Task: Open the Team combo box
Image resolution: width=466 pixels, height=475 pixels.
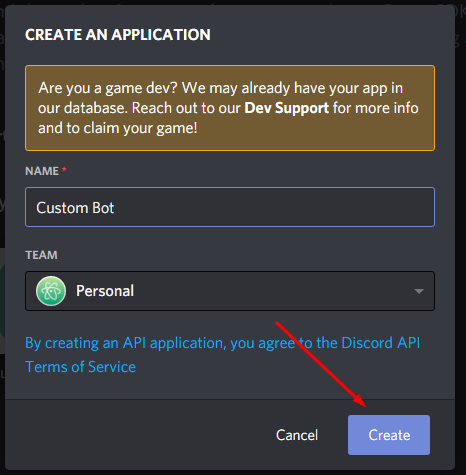Action: [x=230, y=291]
